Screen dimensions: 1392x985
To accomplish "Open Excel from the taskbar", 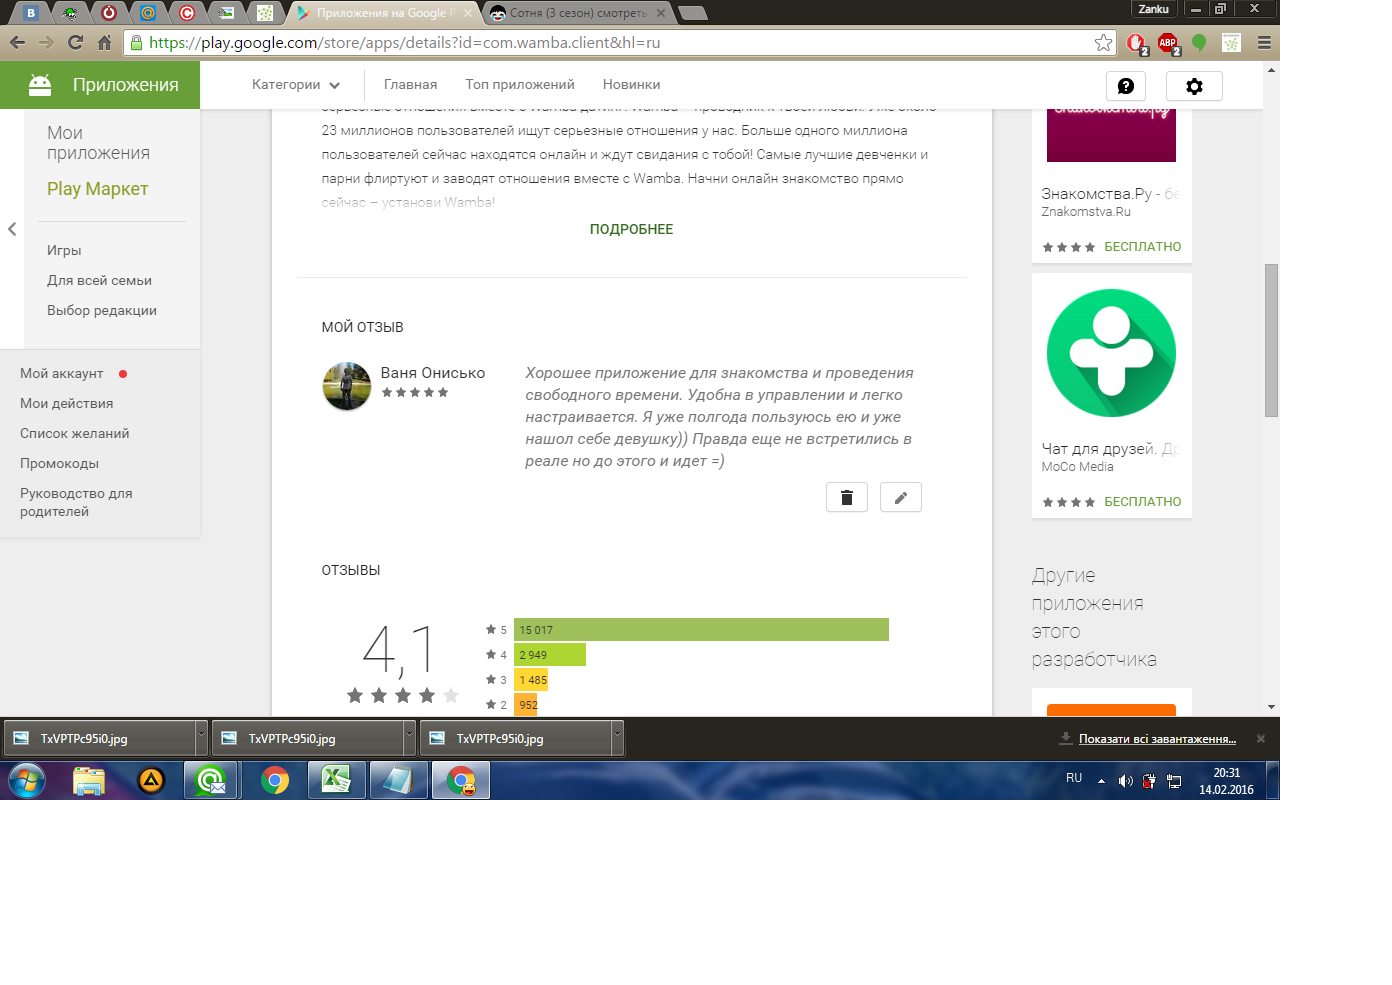I will (x=336, y=781).
